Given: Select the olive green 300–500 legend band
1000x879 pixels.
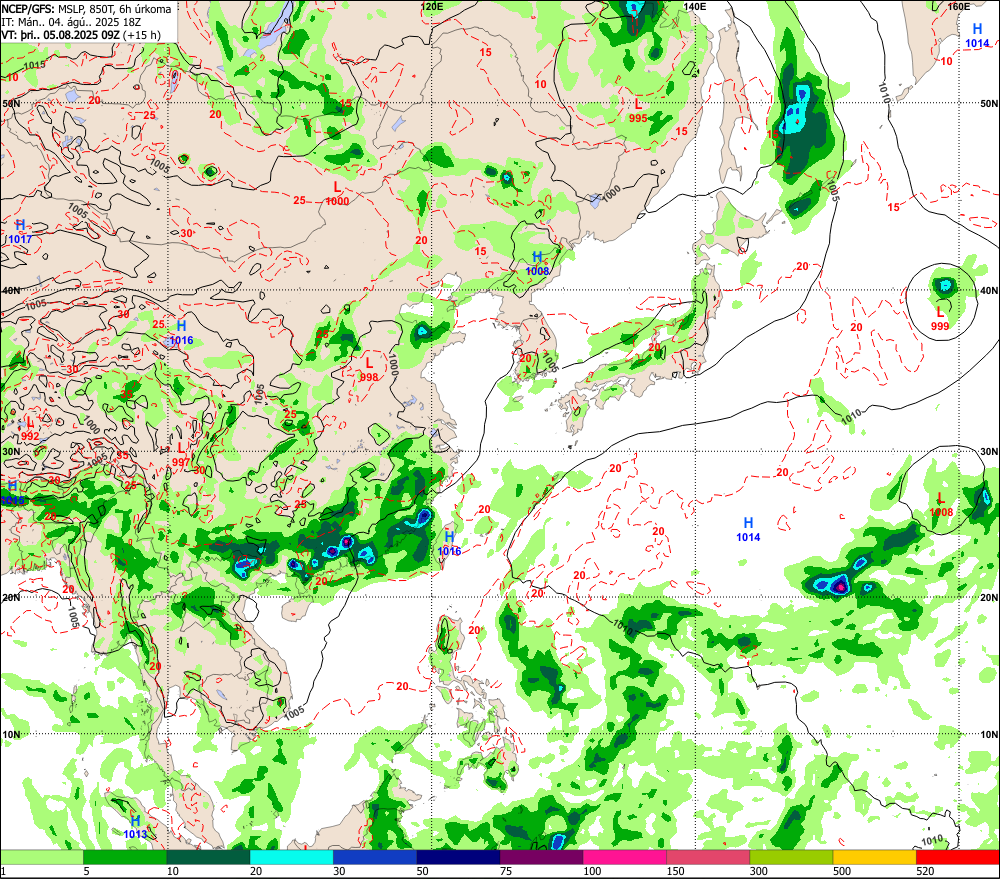Looking at the screenshot, I should (x=791, y=857).
